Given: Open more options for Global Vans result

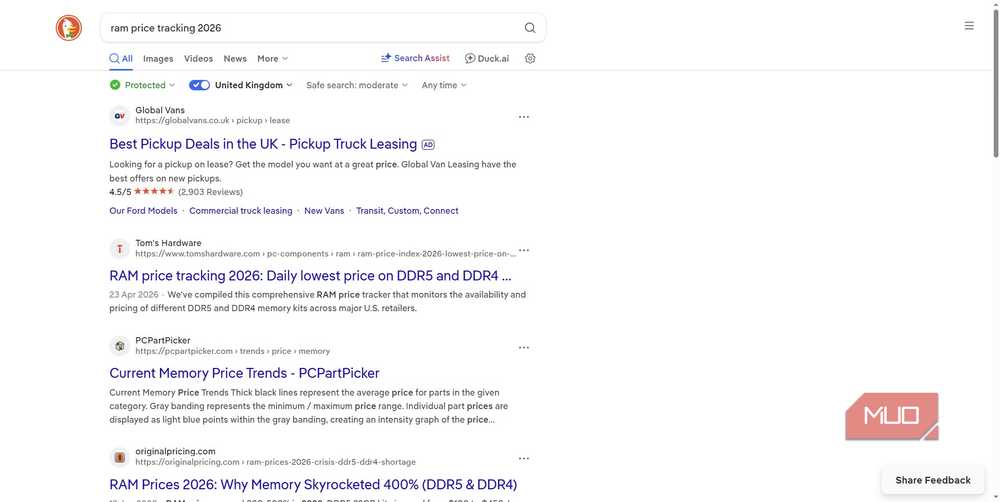Looking at the screenshot, I should (524, 117).
